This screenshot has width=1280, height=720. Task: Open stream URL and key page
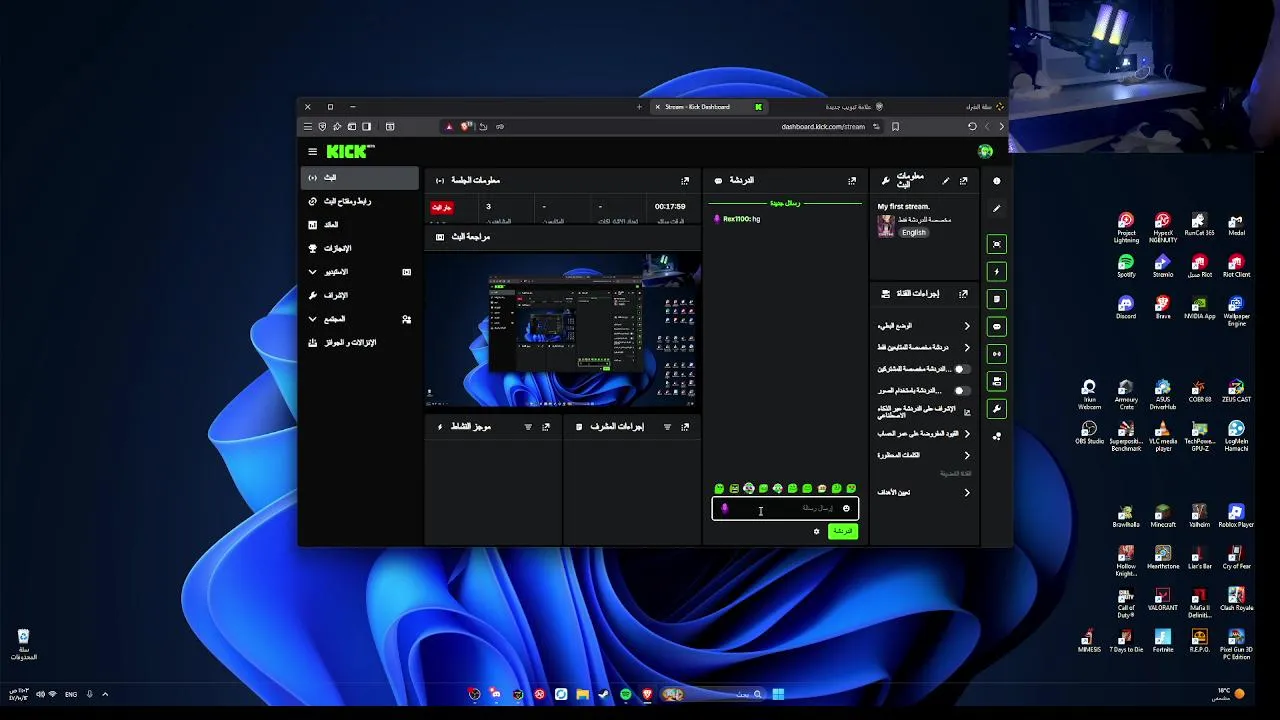click(x=359, y=201)
